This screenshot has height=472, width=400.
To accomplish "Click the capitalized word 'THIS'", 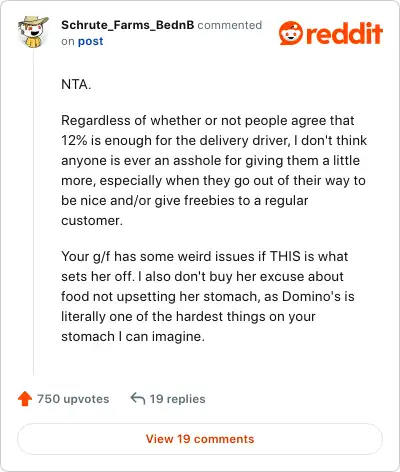I will pos(285,256).
